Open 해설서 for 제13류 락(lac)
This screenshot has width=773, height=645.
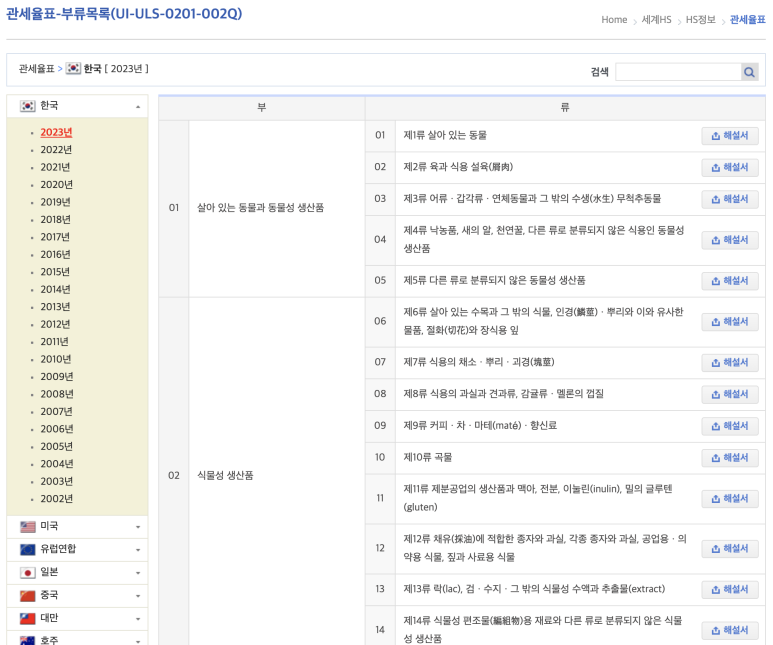730,590
